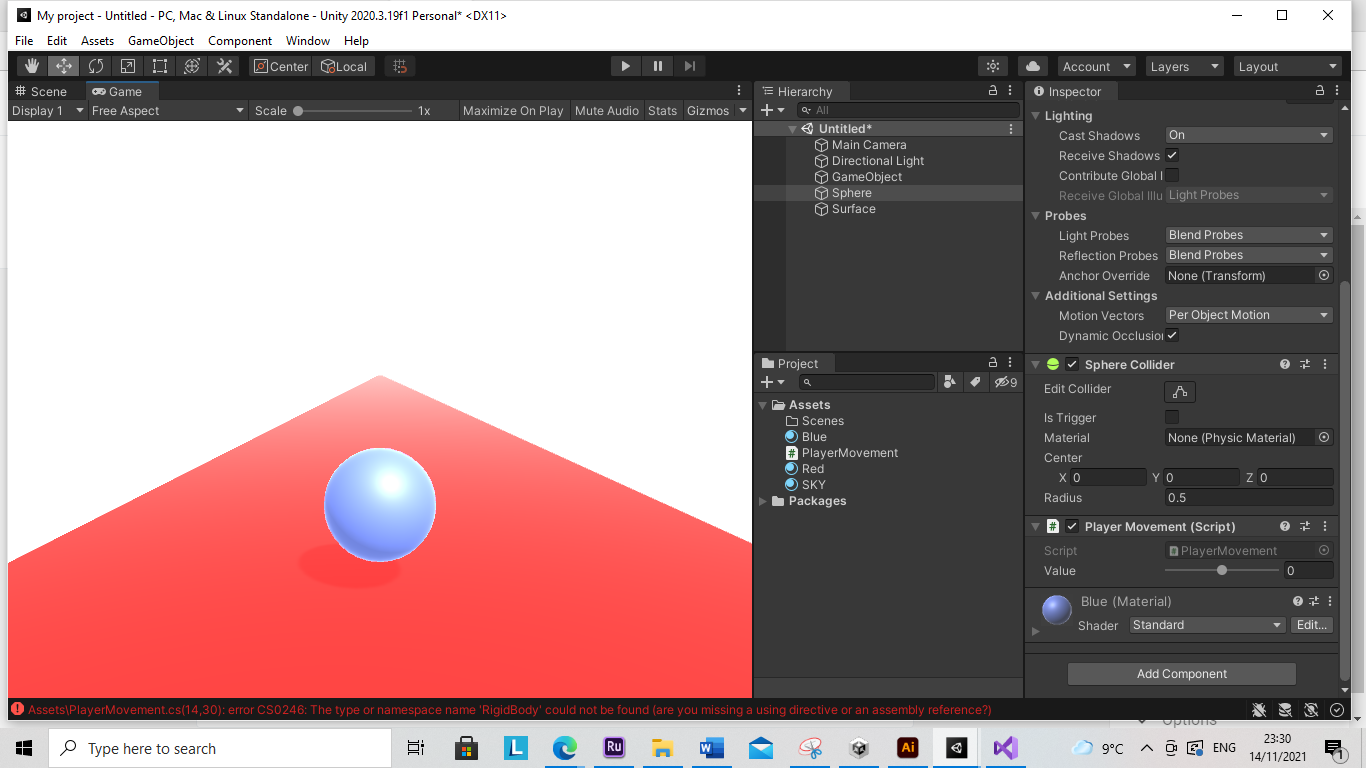Select the Move tool
This screenshot has width=1366, height=768.
pyautogui.click(x=64, y=66)
